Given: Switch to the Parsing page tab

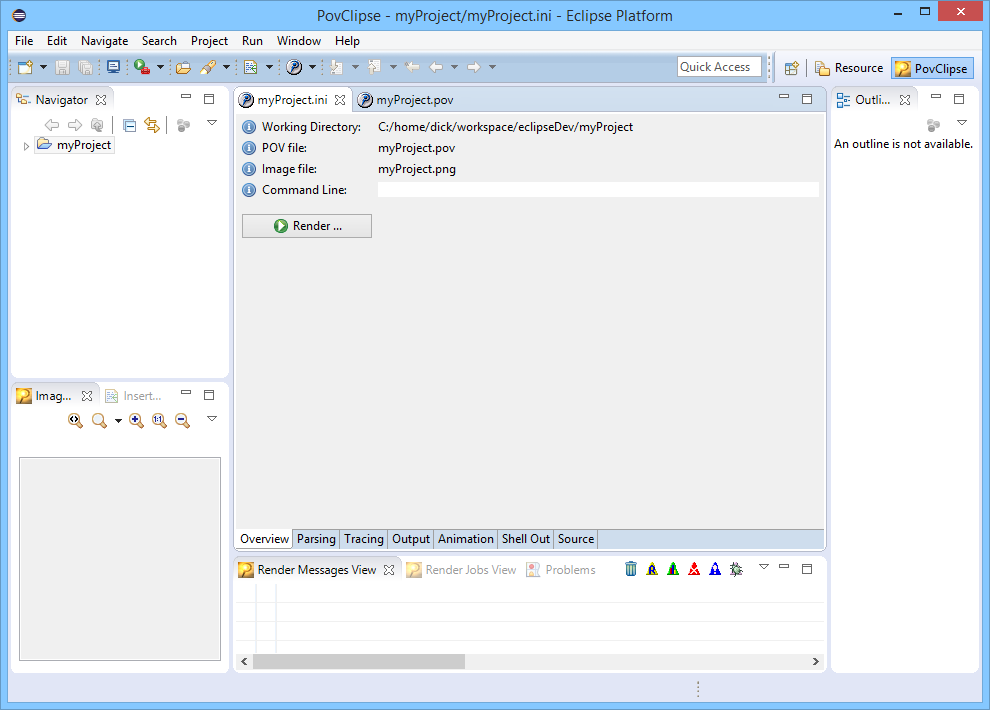Looking at the screenshot, I should (316, 539).
